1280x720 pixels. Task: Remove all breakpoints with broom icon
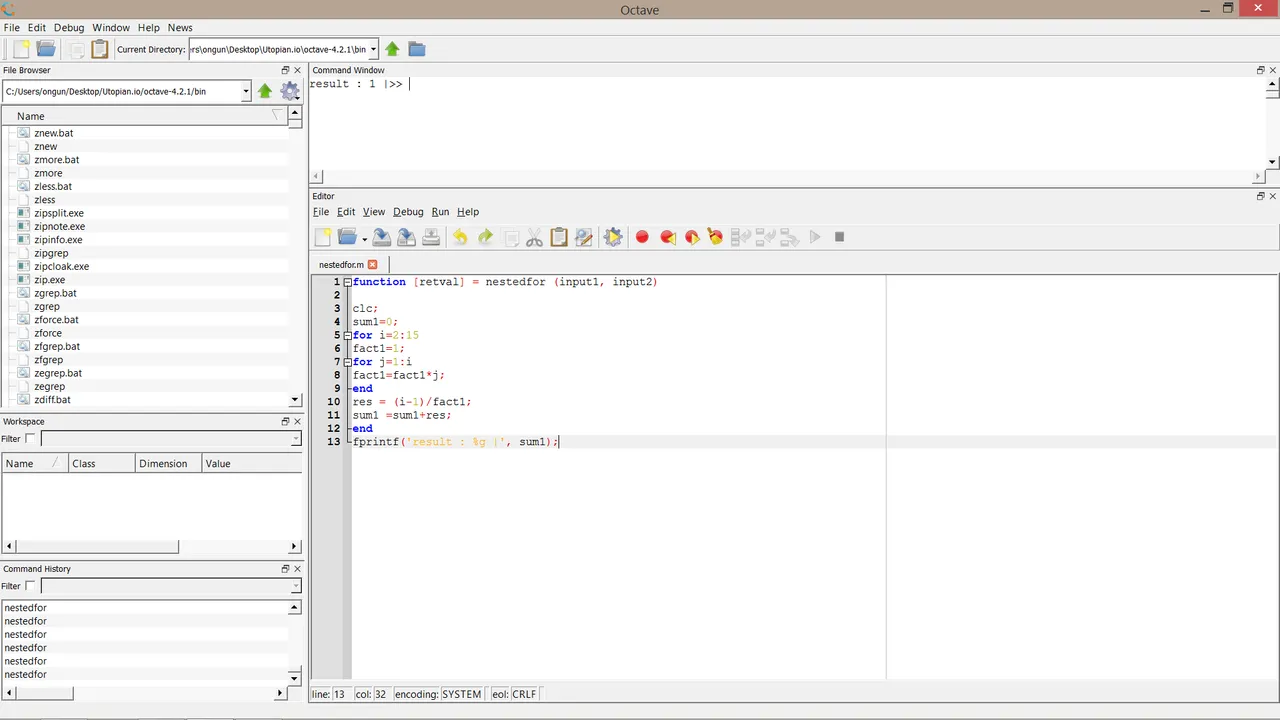point(715,237)
